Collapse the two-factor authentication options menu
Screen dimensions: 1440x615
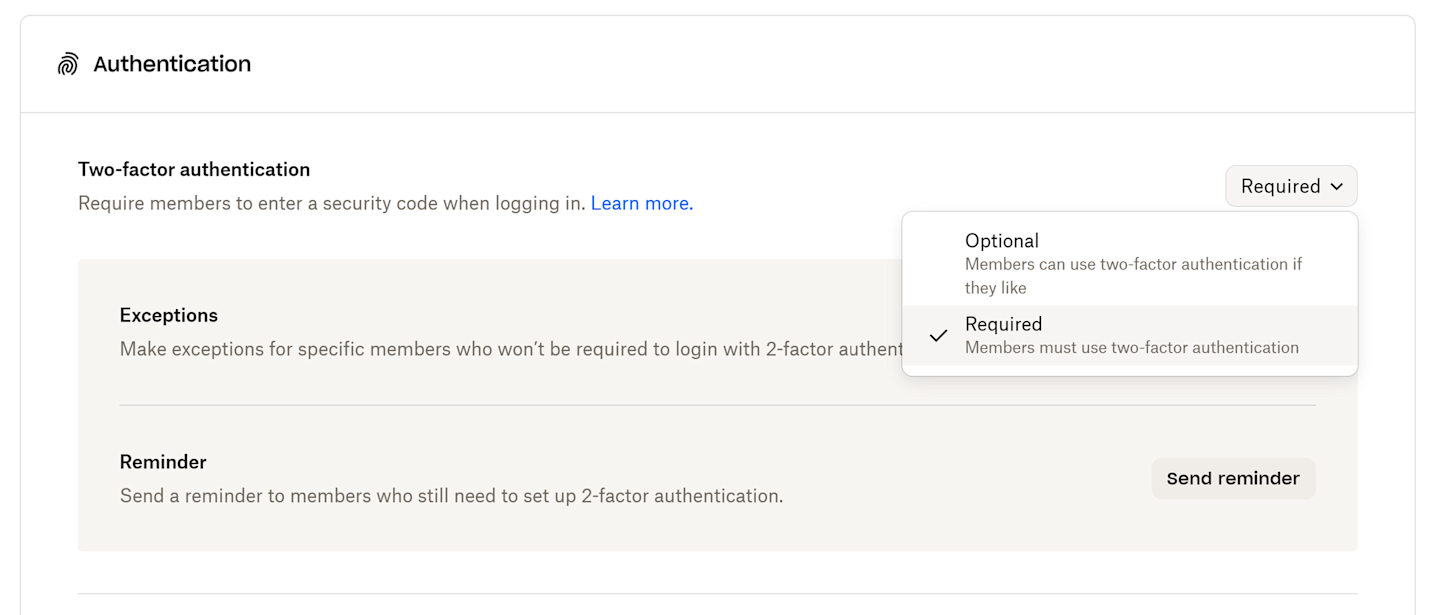tap(1290, 186)
